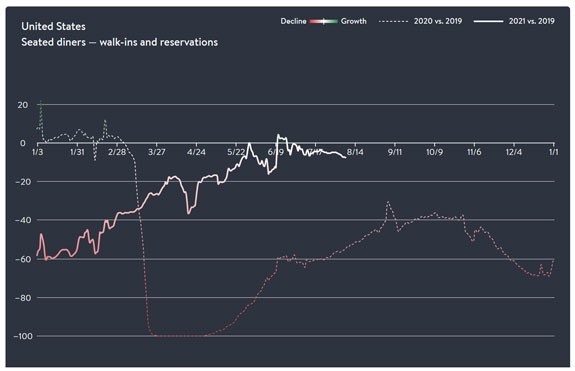575x371 pixels.
Task: Click the x-axis date 12/4
Action: 513,152
